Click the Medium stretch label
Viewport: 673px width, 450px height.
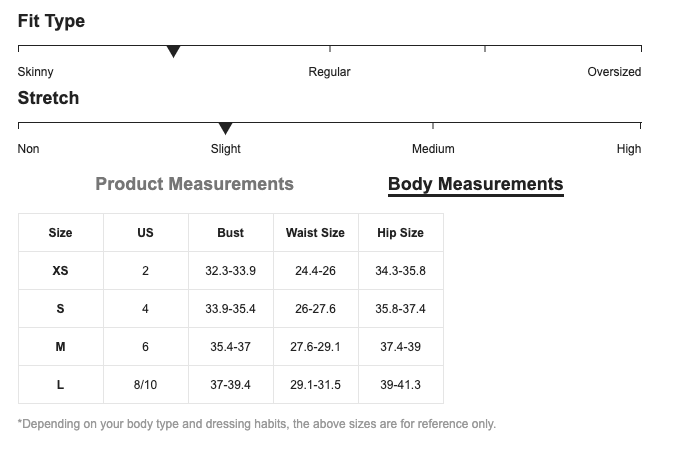[433, 149]
